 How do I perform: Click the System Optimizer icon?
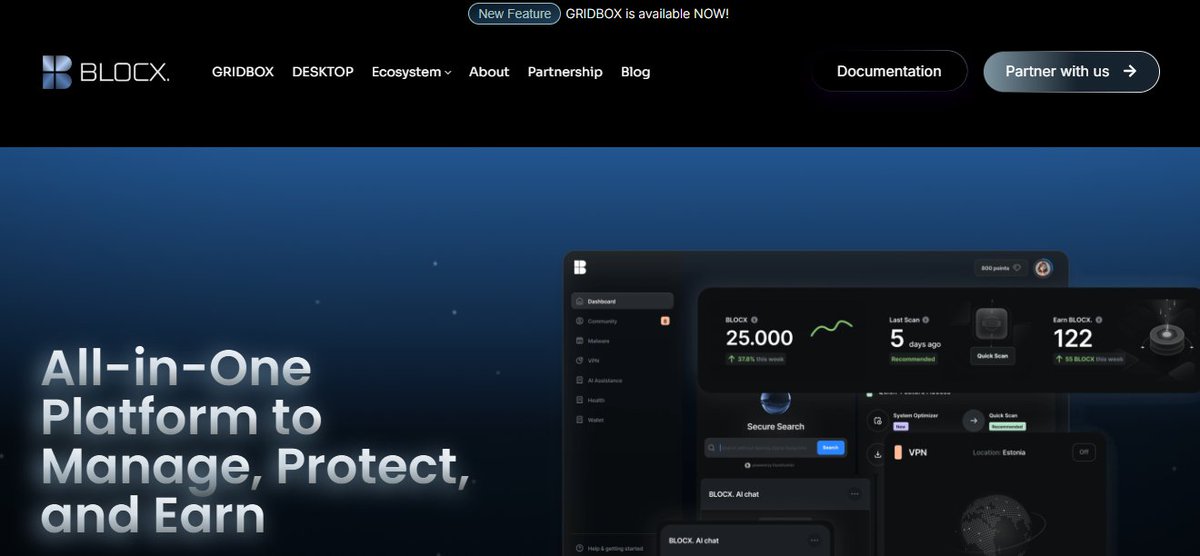877,421
